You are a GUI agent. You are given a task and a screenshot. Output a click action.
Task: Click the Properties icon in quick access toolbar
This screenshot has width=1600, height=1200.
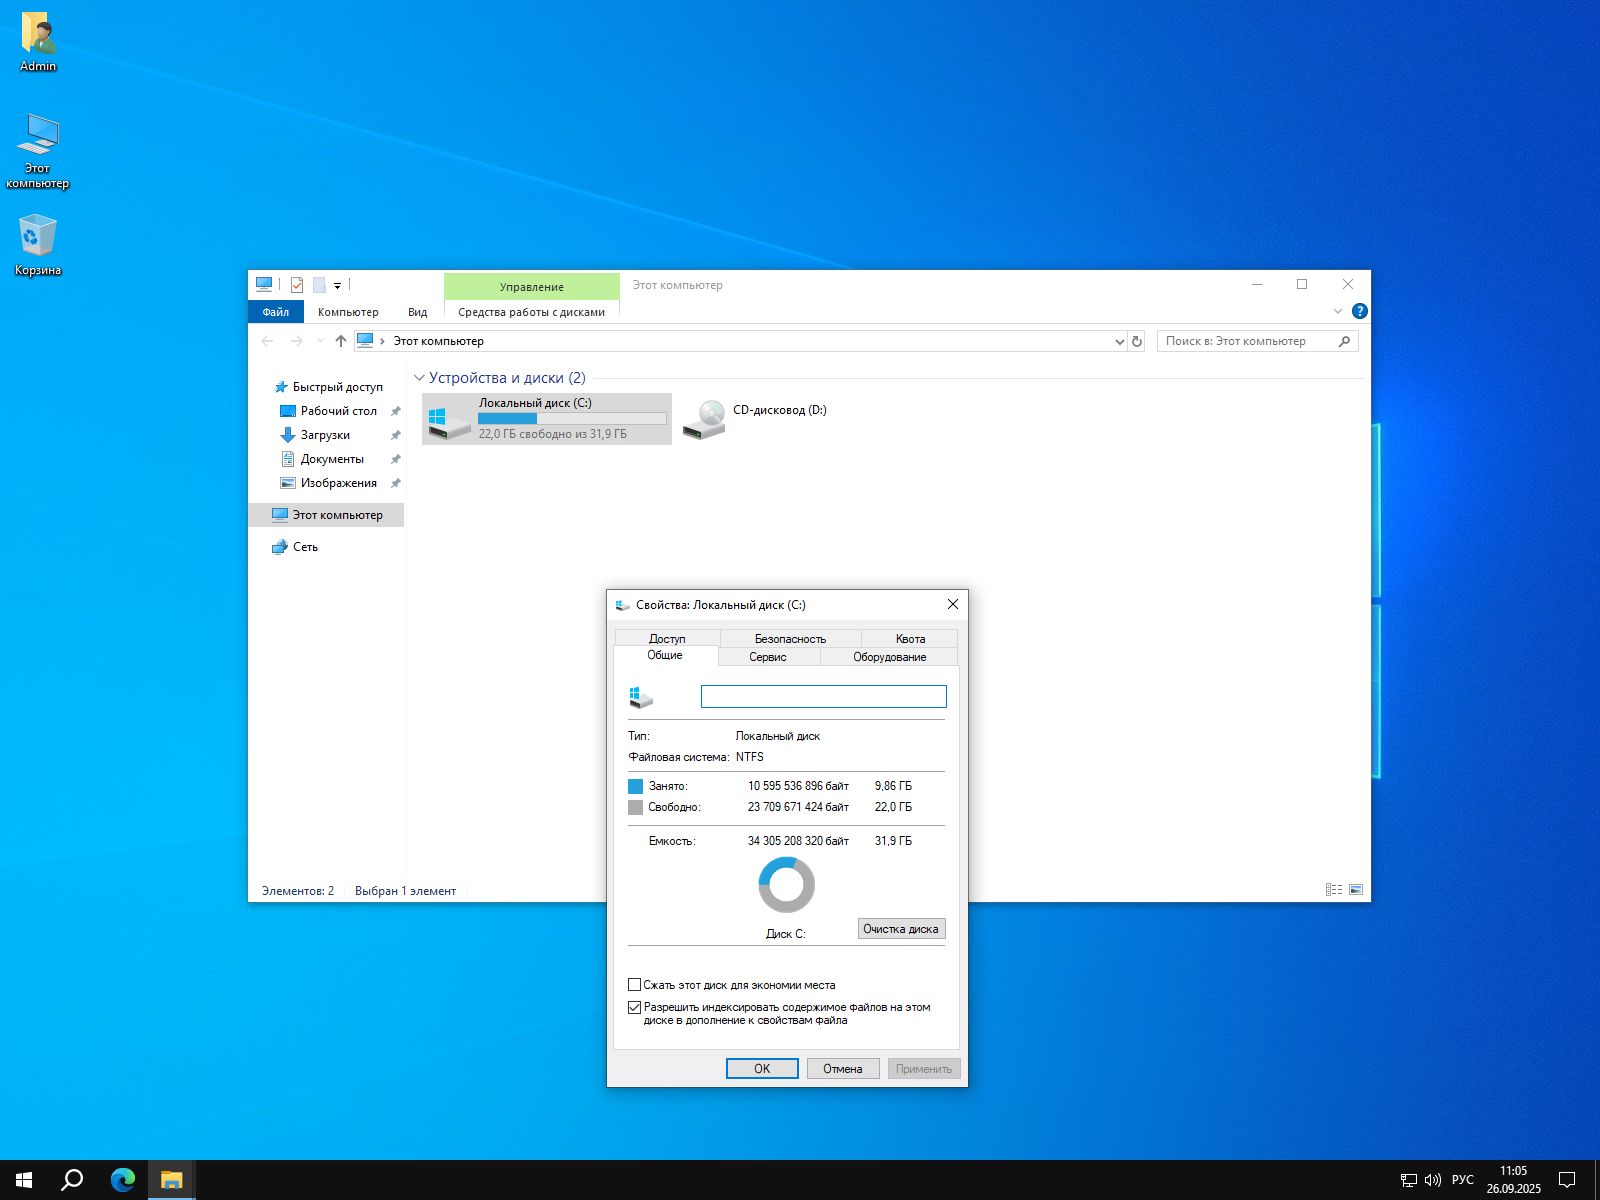[x=297, y=285]
